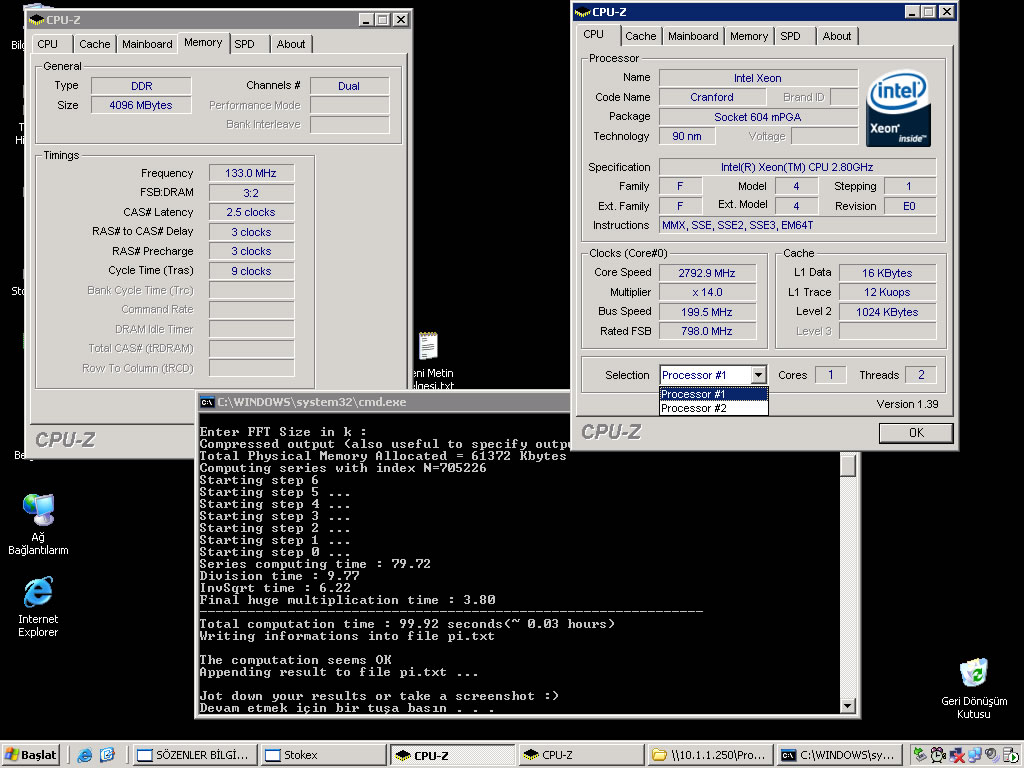Open the Processor selection dropdown arrow

click(x=758, y=375)
